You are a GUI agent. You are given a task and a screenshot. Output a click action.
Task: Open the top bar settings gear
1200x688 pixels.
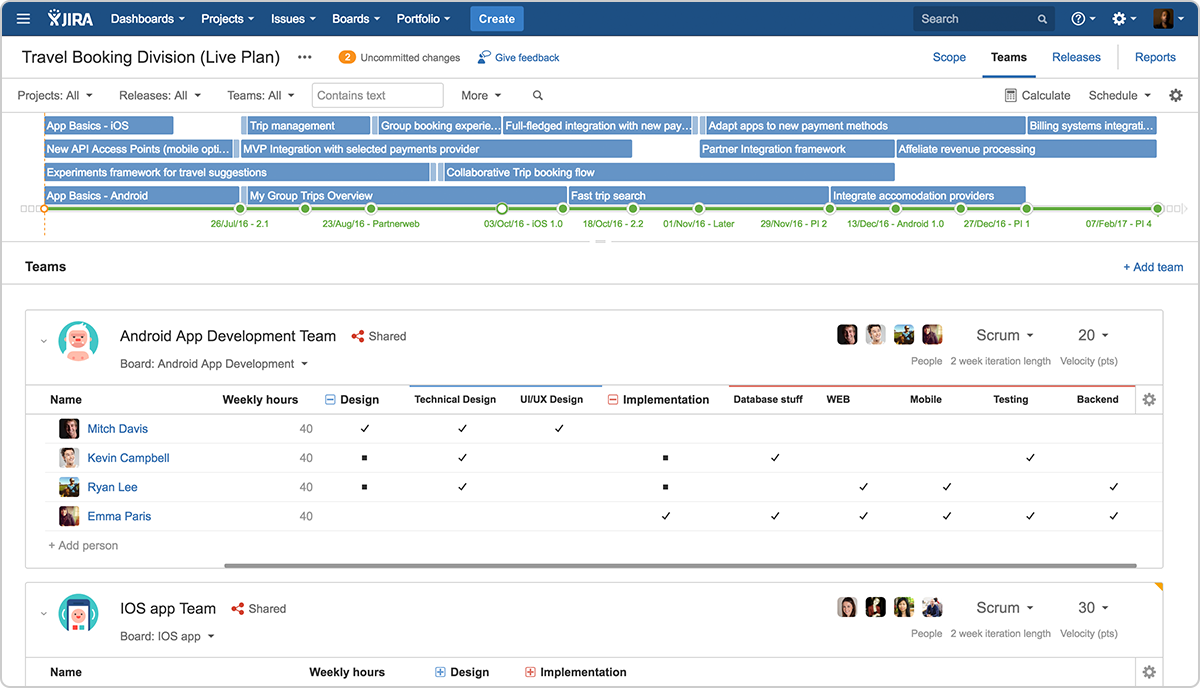1119,19
